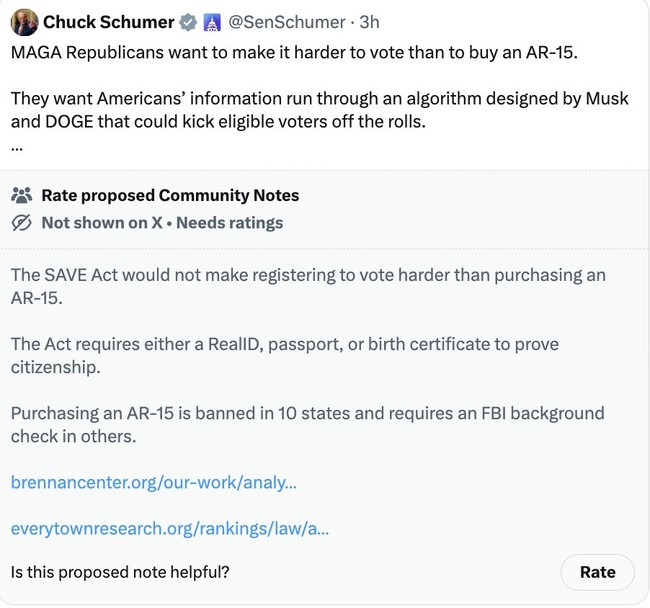This screenshot has width=650, height=608.
Task: Open Chuck Schumer's profile picture
Action: (x=24, y=22)
